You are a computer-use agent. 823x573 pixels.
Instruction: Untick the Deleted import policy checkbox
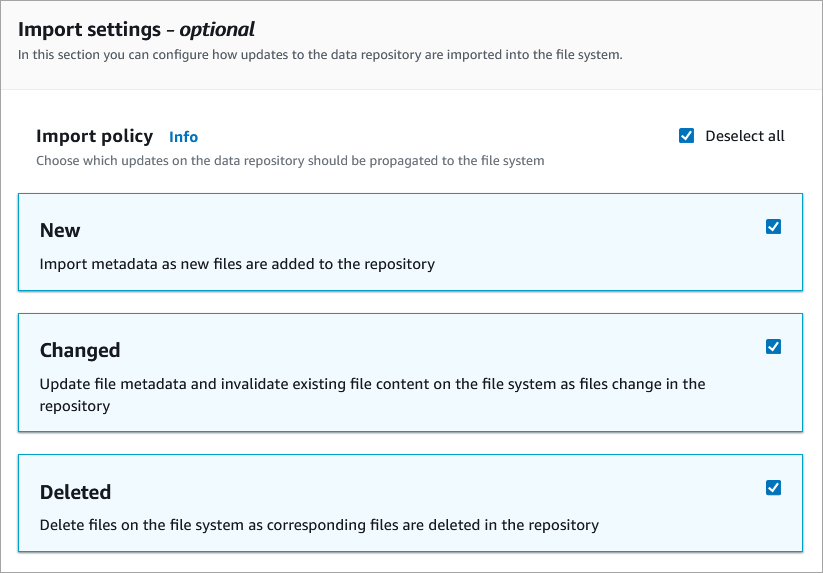click(773, 488)
